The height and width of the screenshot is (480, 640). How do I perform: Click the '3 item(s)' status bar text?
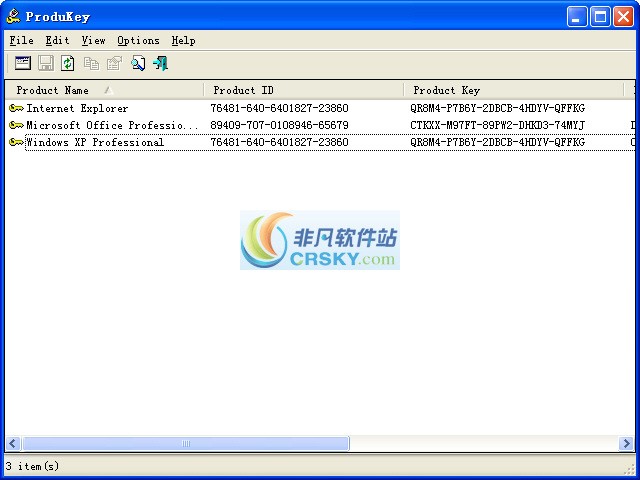point(32,466)
